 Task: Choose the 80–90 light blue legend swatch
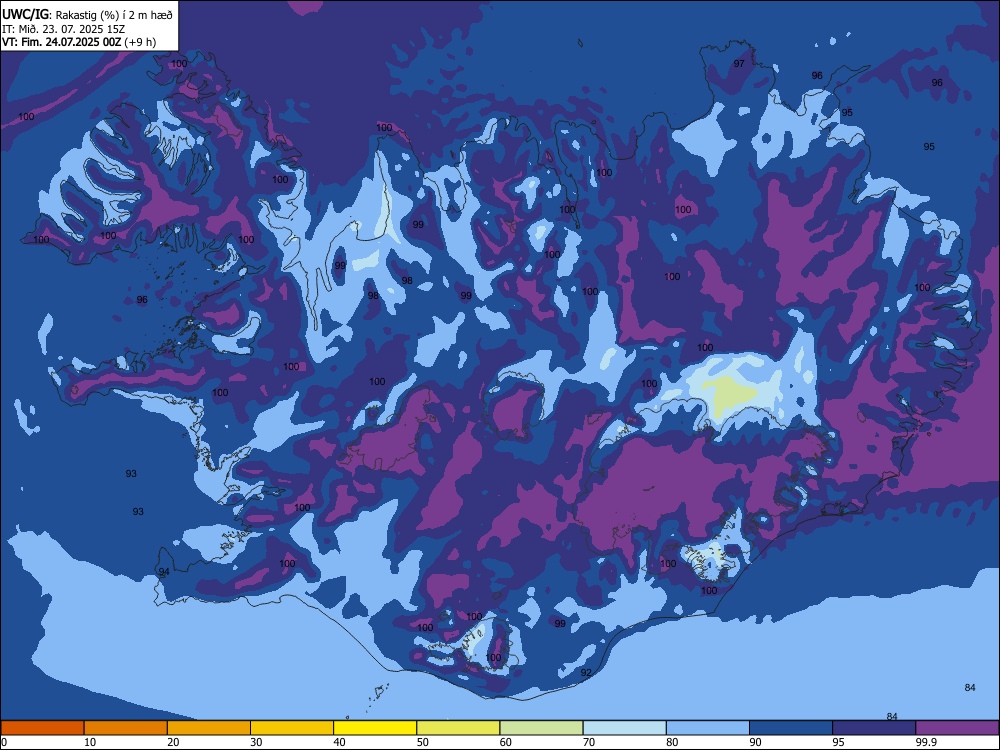tap(708, 728)
